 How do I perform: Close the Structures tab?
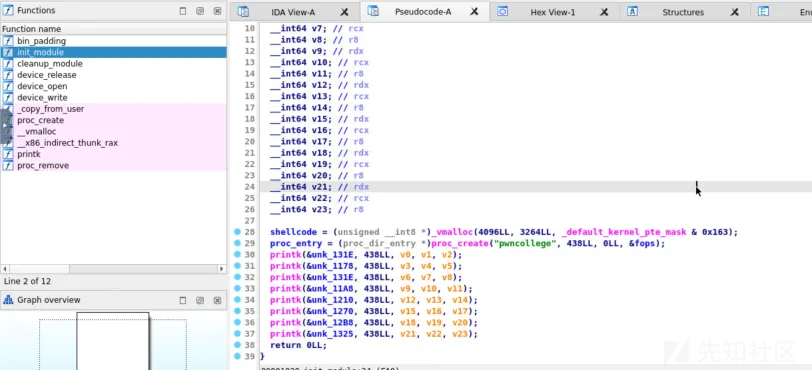[x=734, y=12]
